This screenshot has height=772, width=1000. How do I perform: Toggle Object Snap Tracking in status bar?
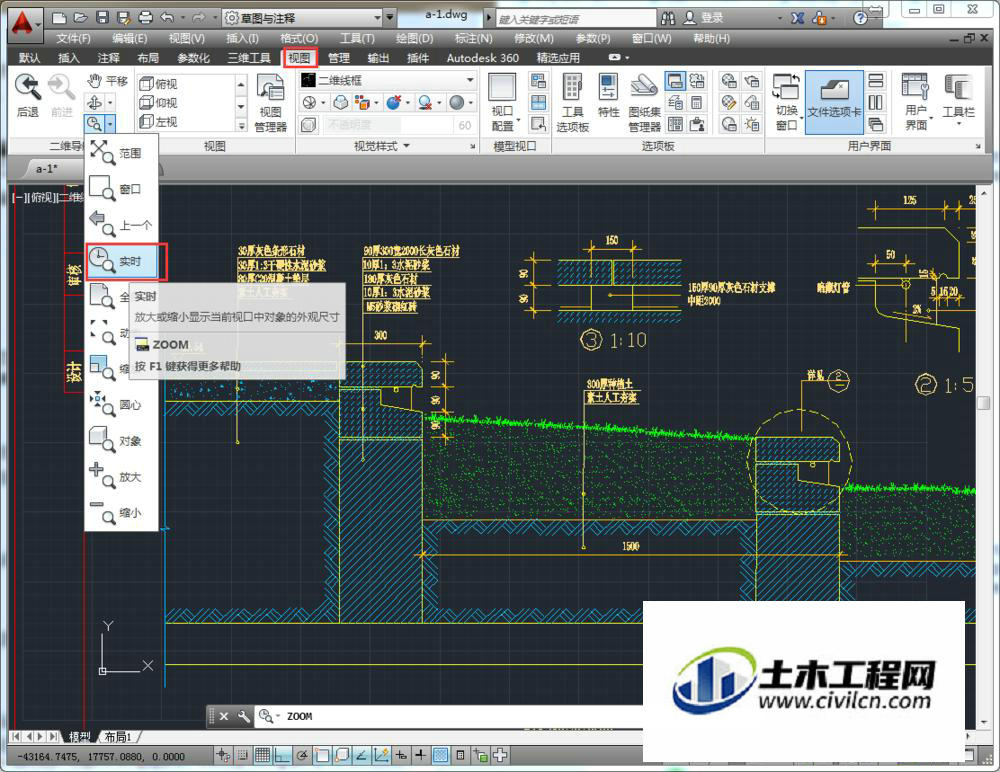[361, 756]
